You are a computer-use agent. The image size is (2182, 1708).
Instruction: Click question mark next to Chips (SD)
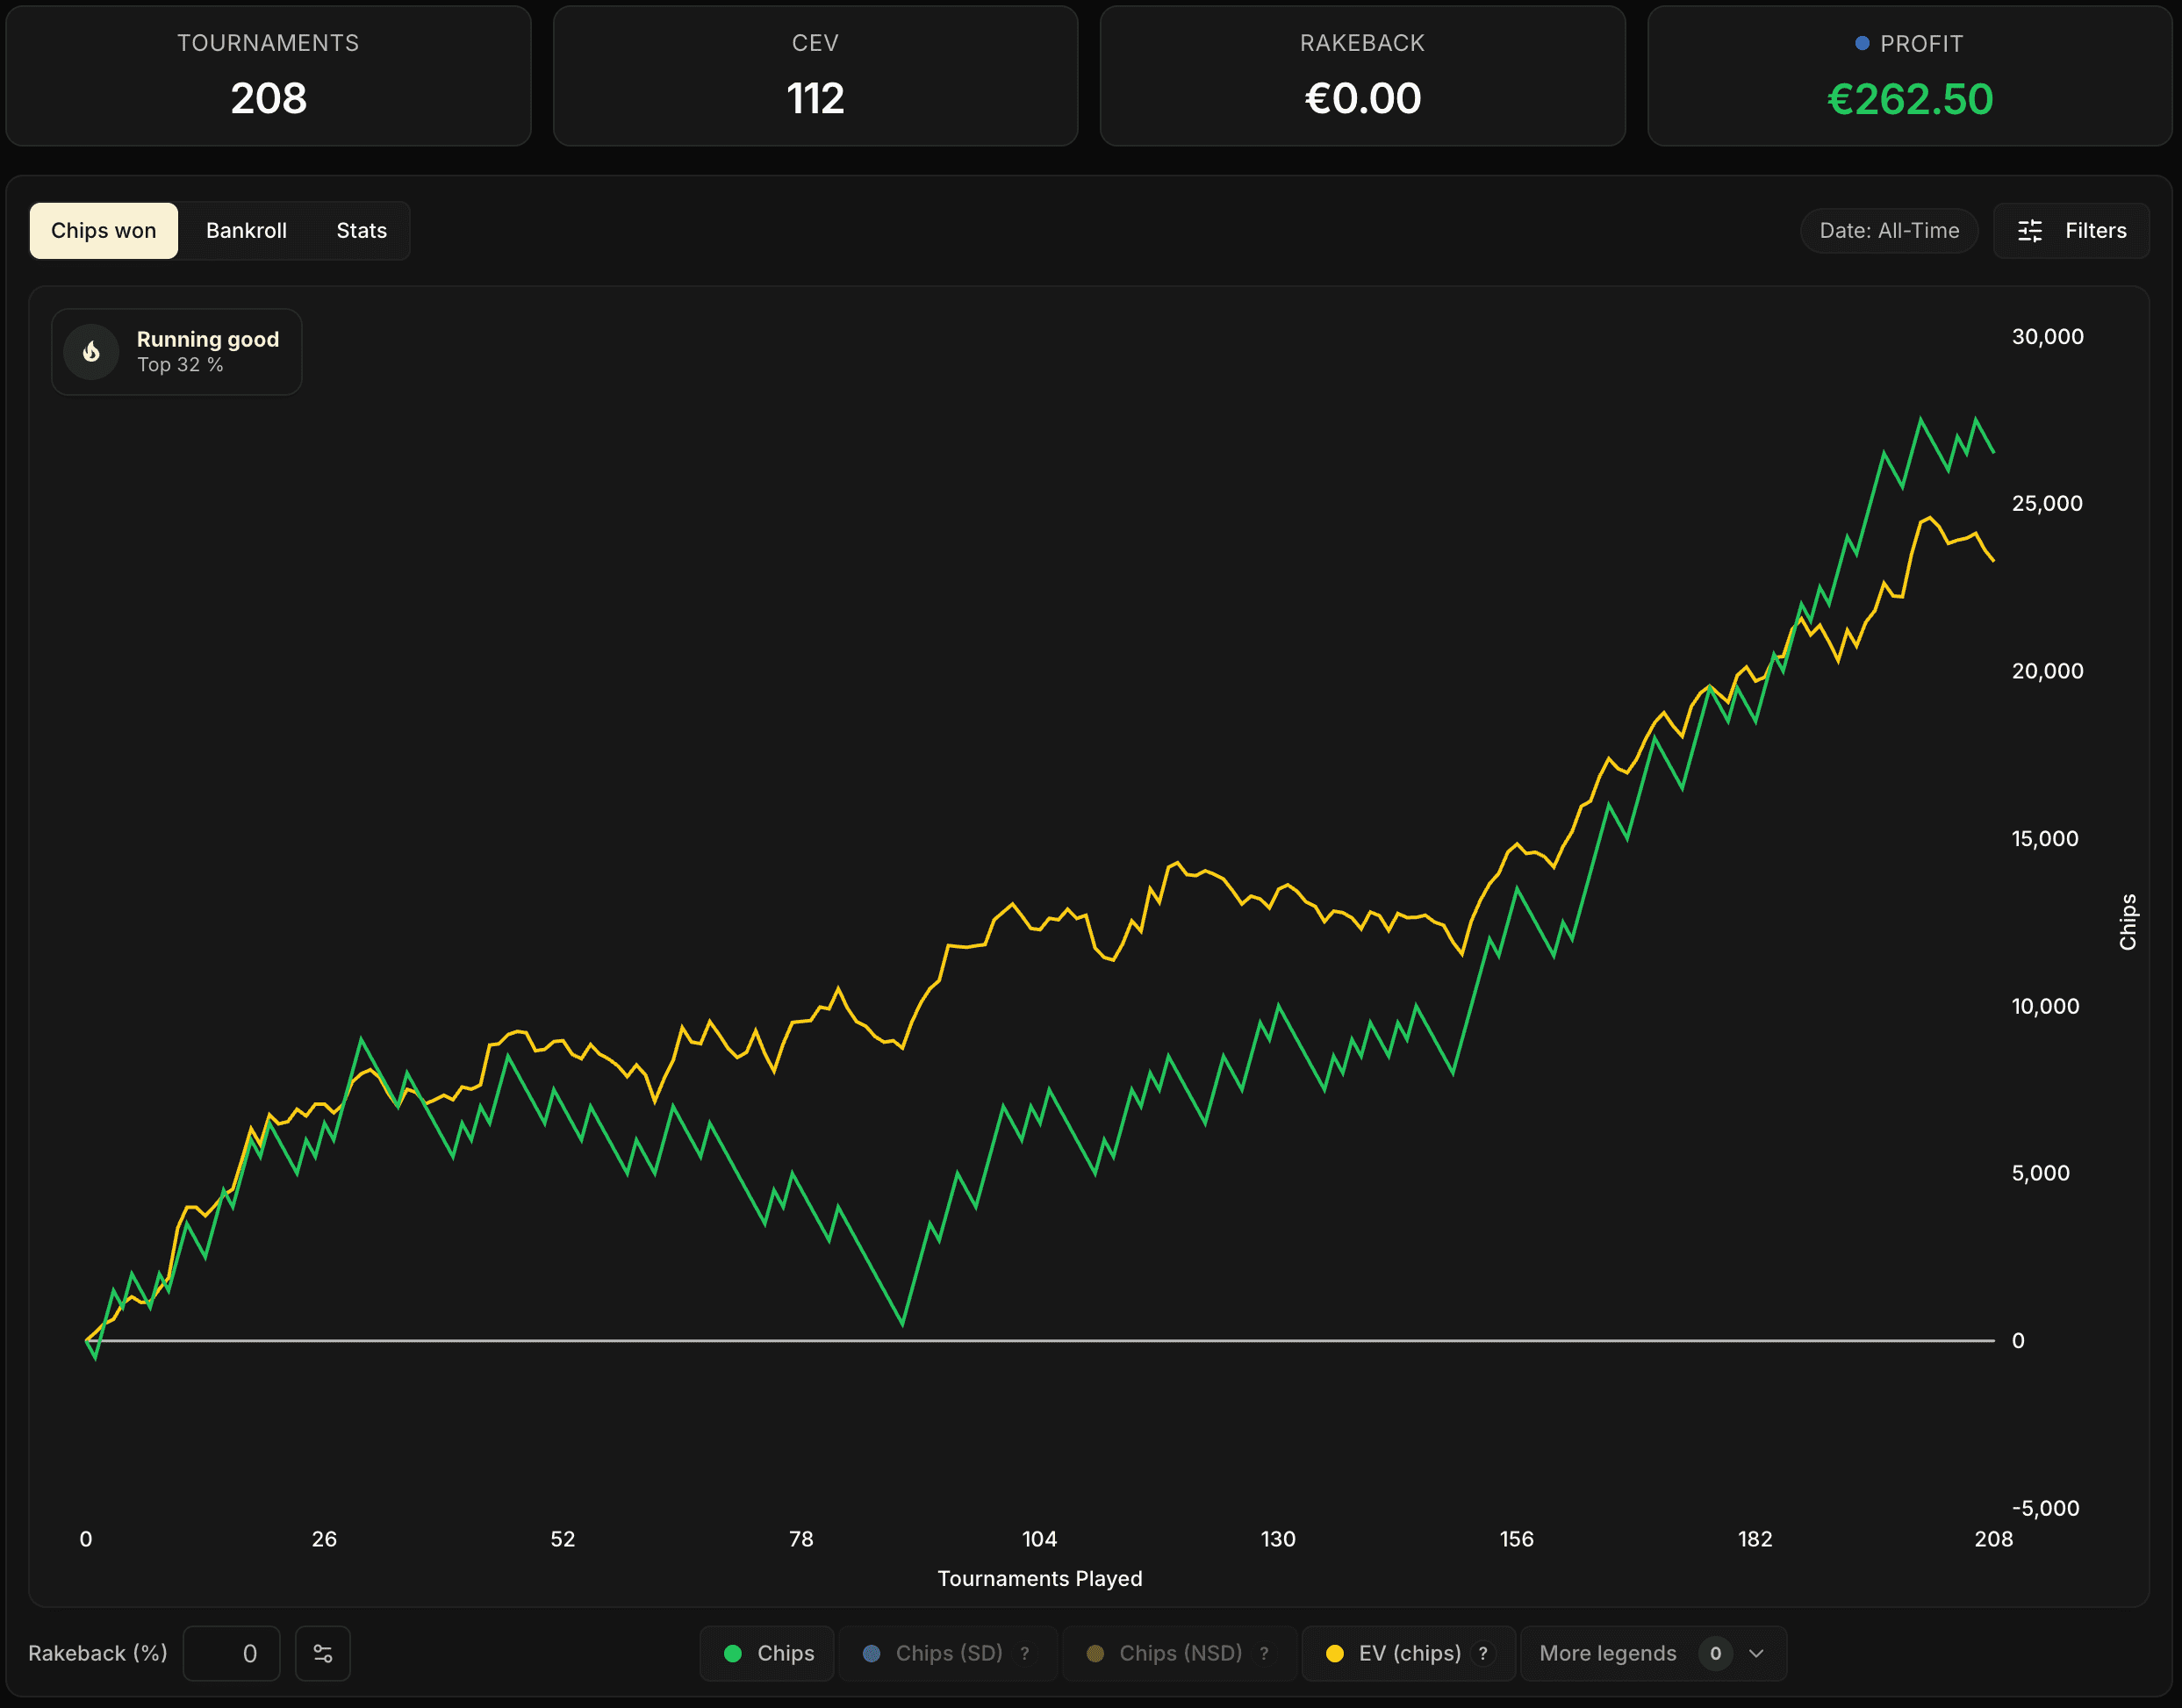point(1025,1653)
